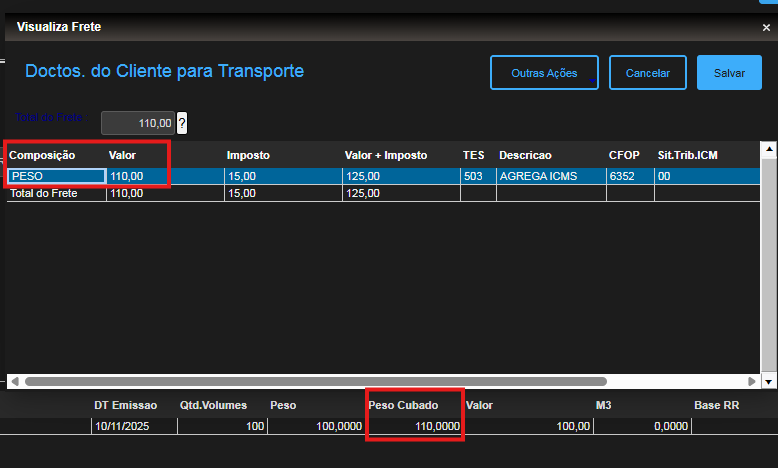Click the TES cell showing 503
778x468 pixels.
[x=476, y=176]
